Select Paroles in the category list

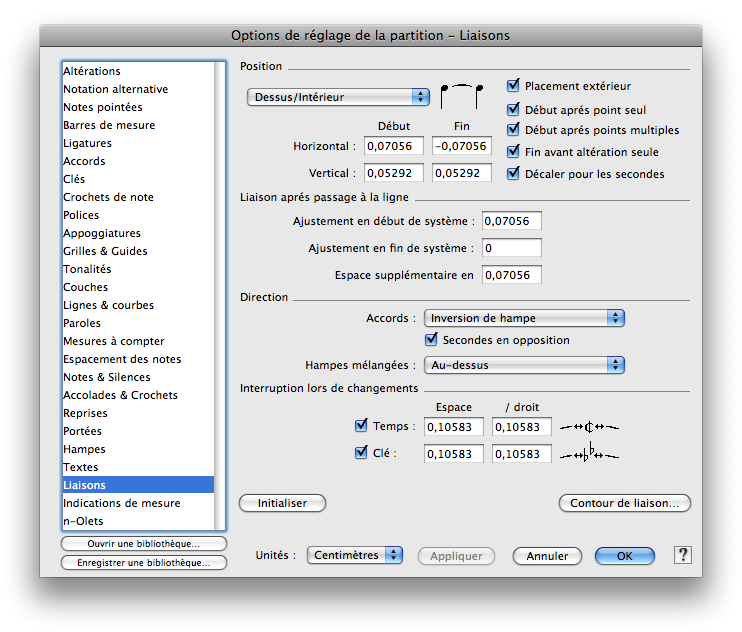click(82, 323)
